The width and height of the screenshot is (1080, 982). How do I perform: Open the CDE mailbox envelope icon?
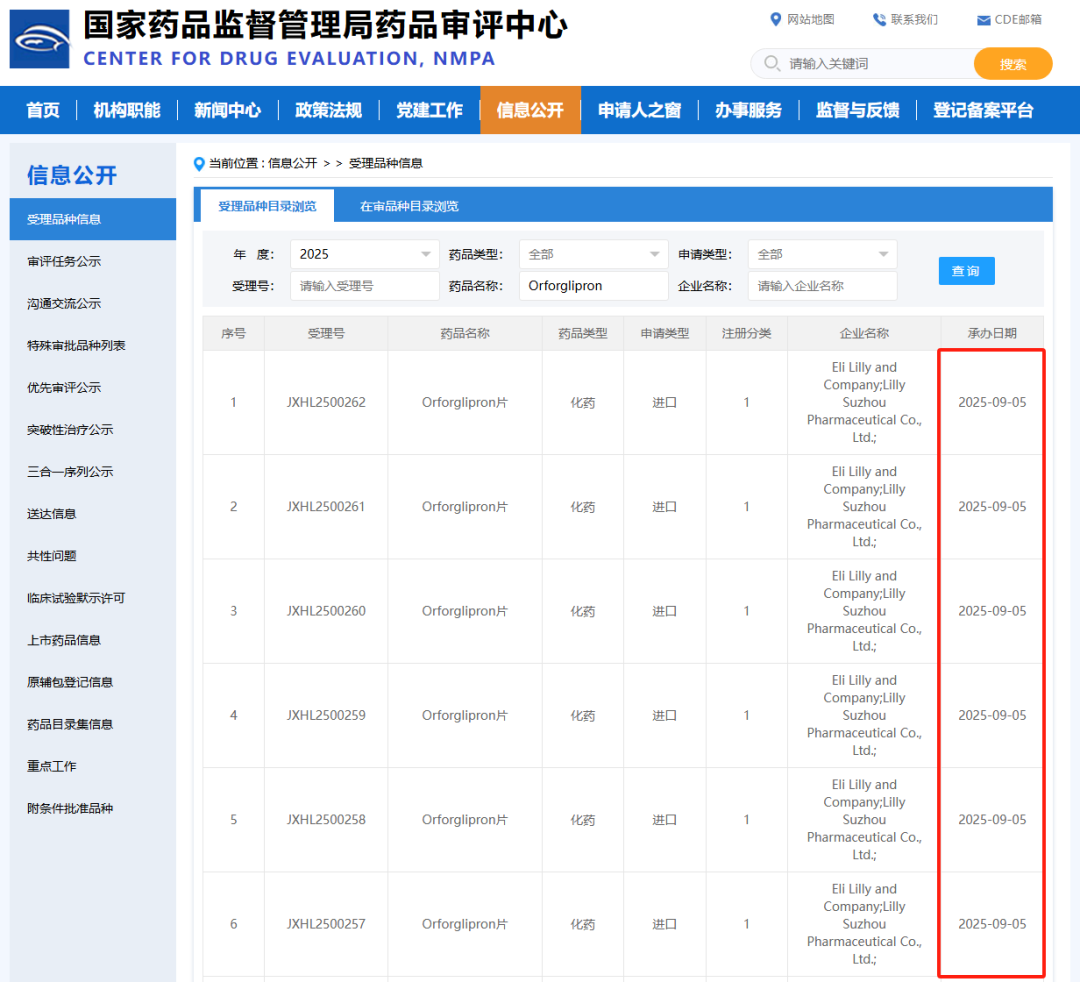(x=984, y=20)
